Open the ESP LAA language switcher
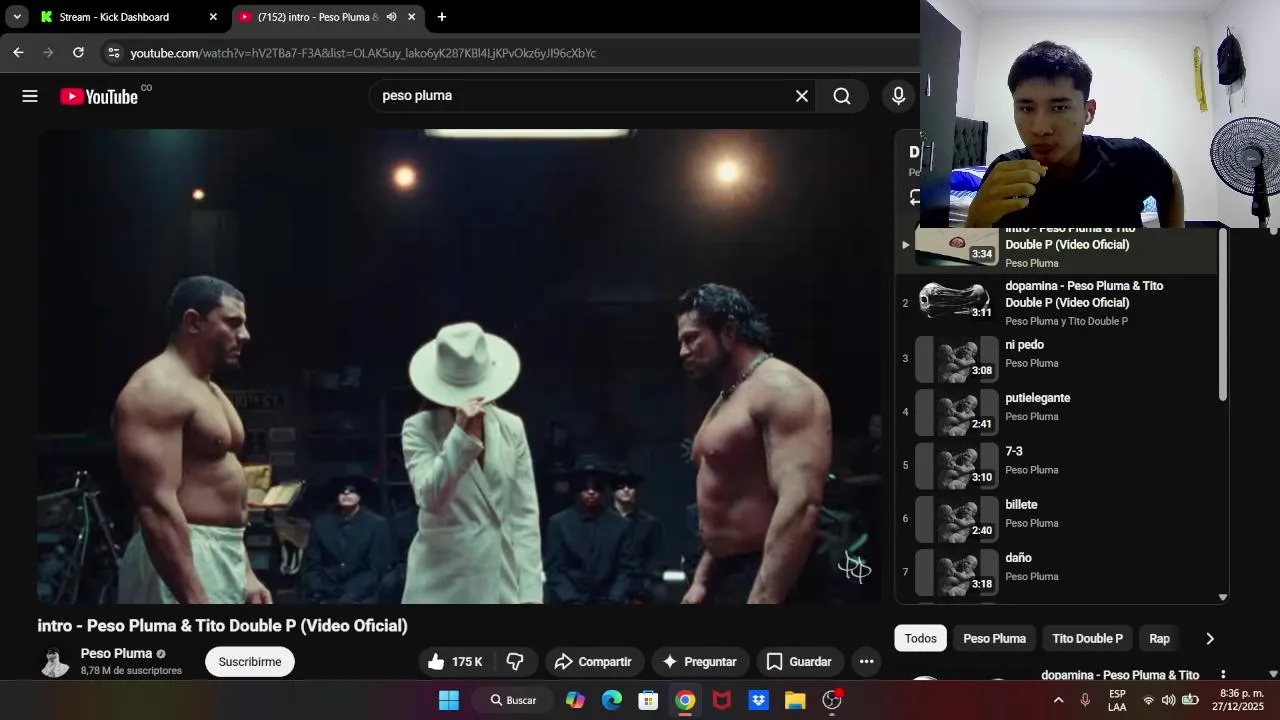The height and width of the screenshot is (720, 1280). tap(1117, 700)
